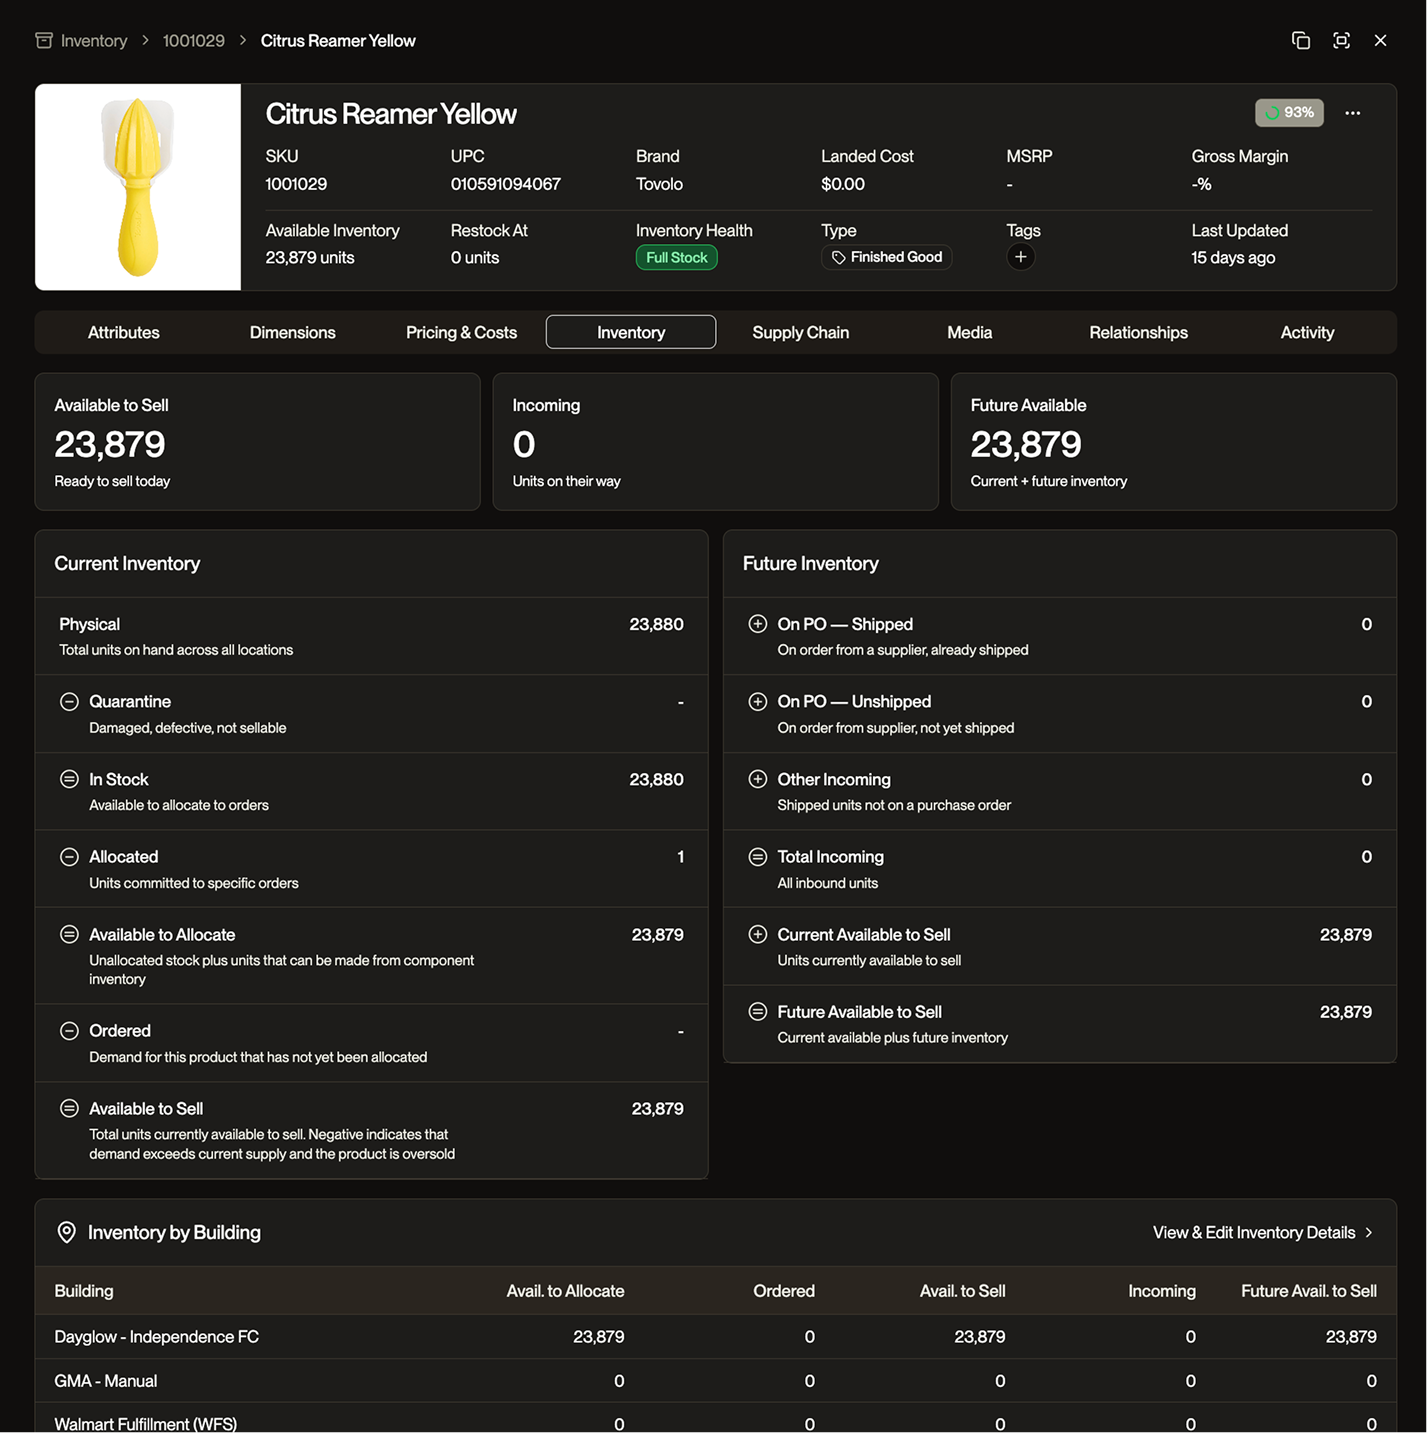
Task: Click the Last Updated 15 days ago
Action: click(x=1233, y=258)
